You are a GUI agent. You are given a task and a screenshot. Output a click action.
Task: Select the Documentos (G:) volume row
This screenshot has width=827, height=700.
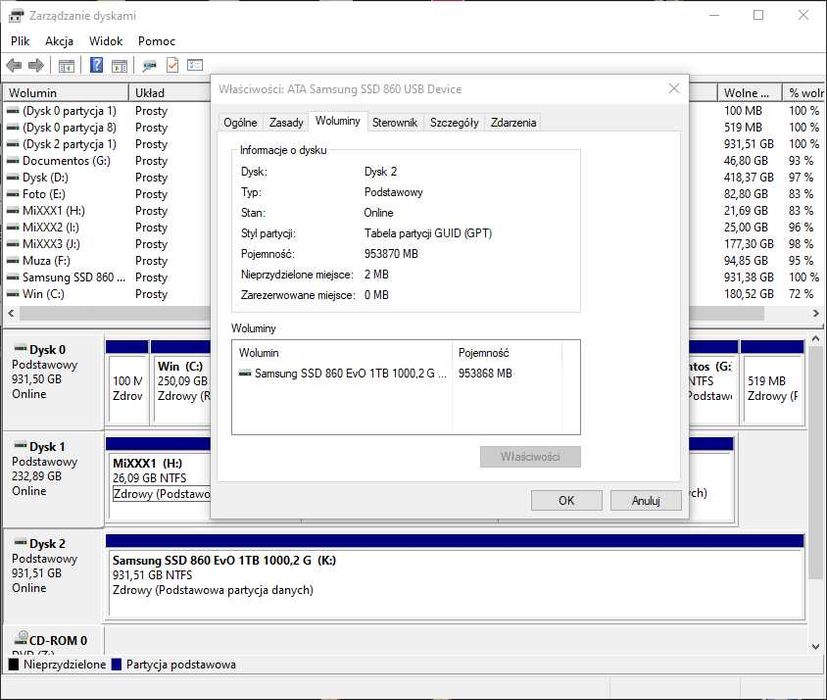66,161
